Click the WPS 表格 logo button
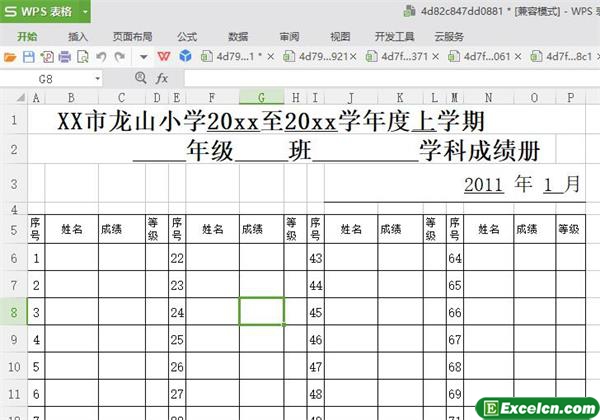This screenshot has width=600, height=420. click(x=39, y=11)
